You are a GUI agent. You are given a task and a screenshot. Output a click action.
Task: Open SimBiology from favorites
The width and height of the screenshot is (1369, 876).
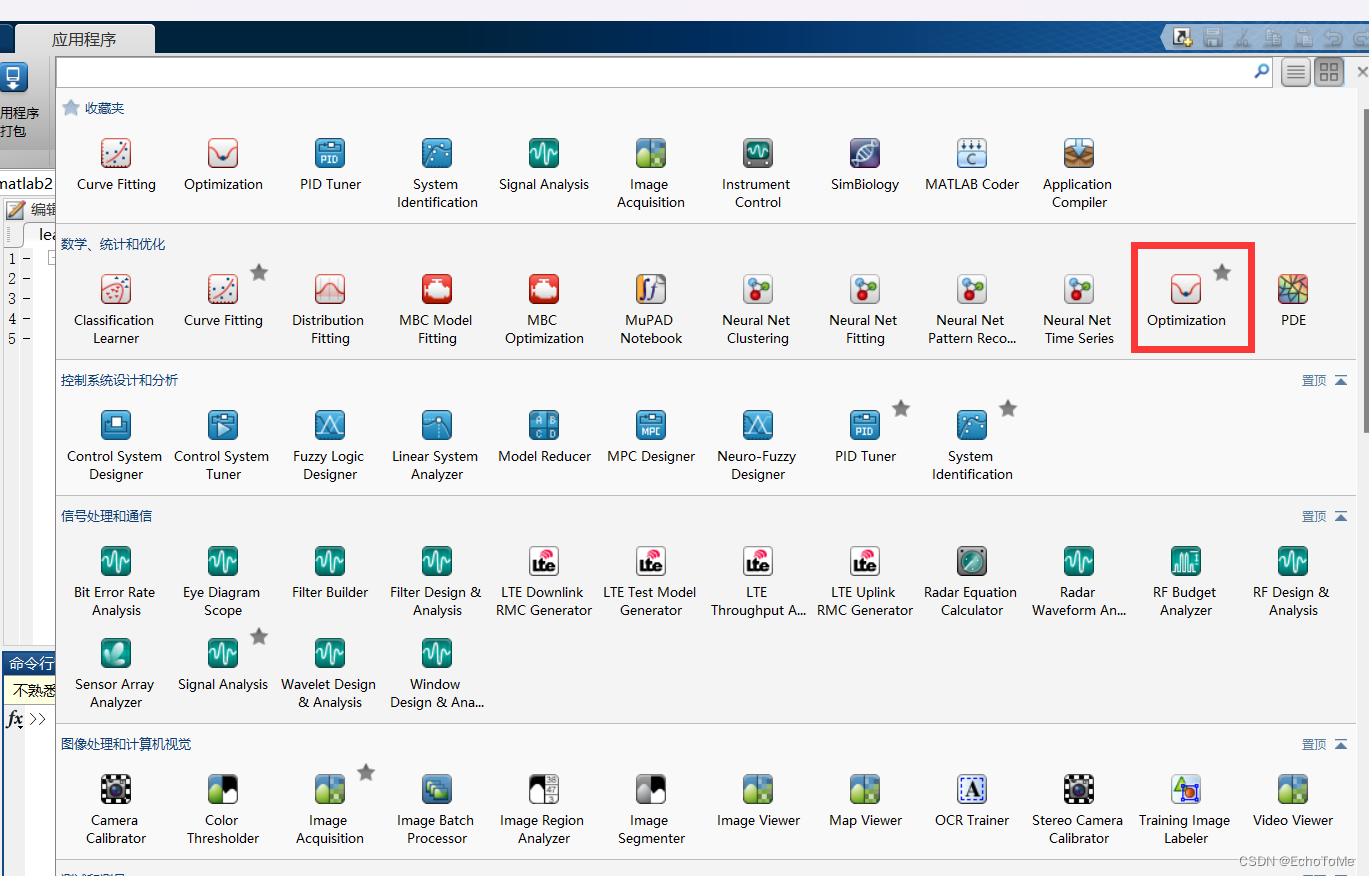click(x=864, y=164)
